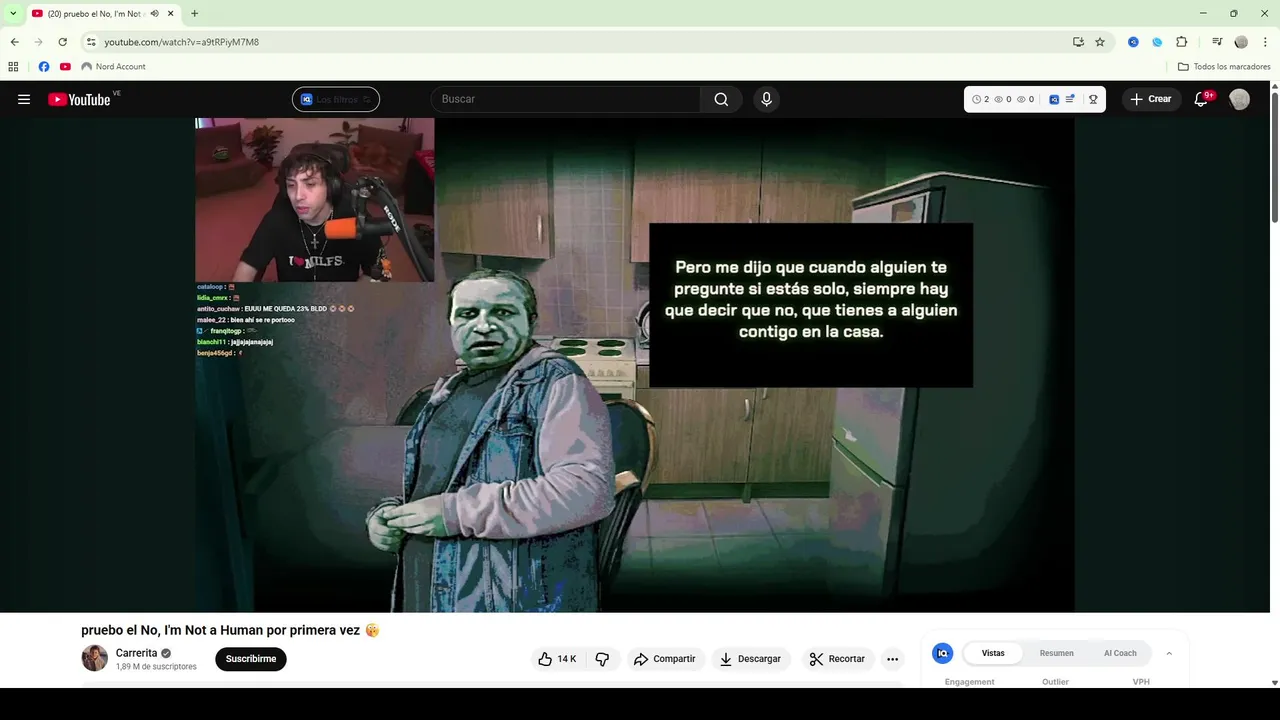Click the Crear button
1280x720 pixels.
pyautogui.click(x=1151, y=99)
